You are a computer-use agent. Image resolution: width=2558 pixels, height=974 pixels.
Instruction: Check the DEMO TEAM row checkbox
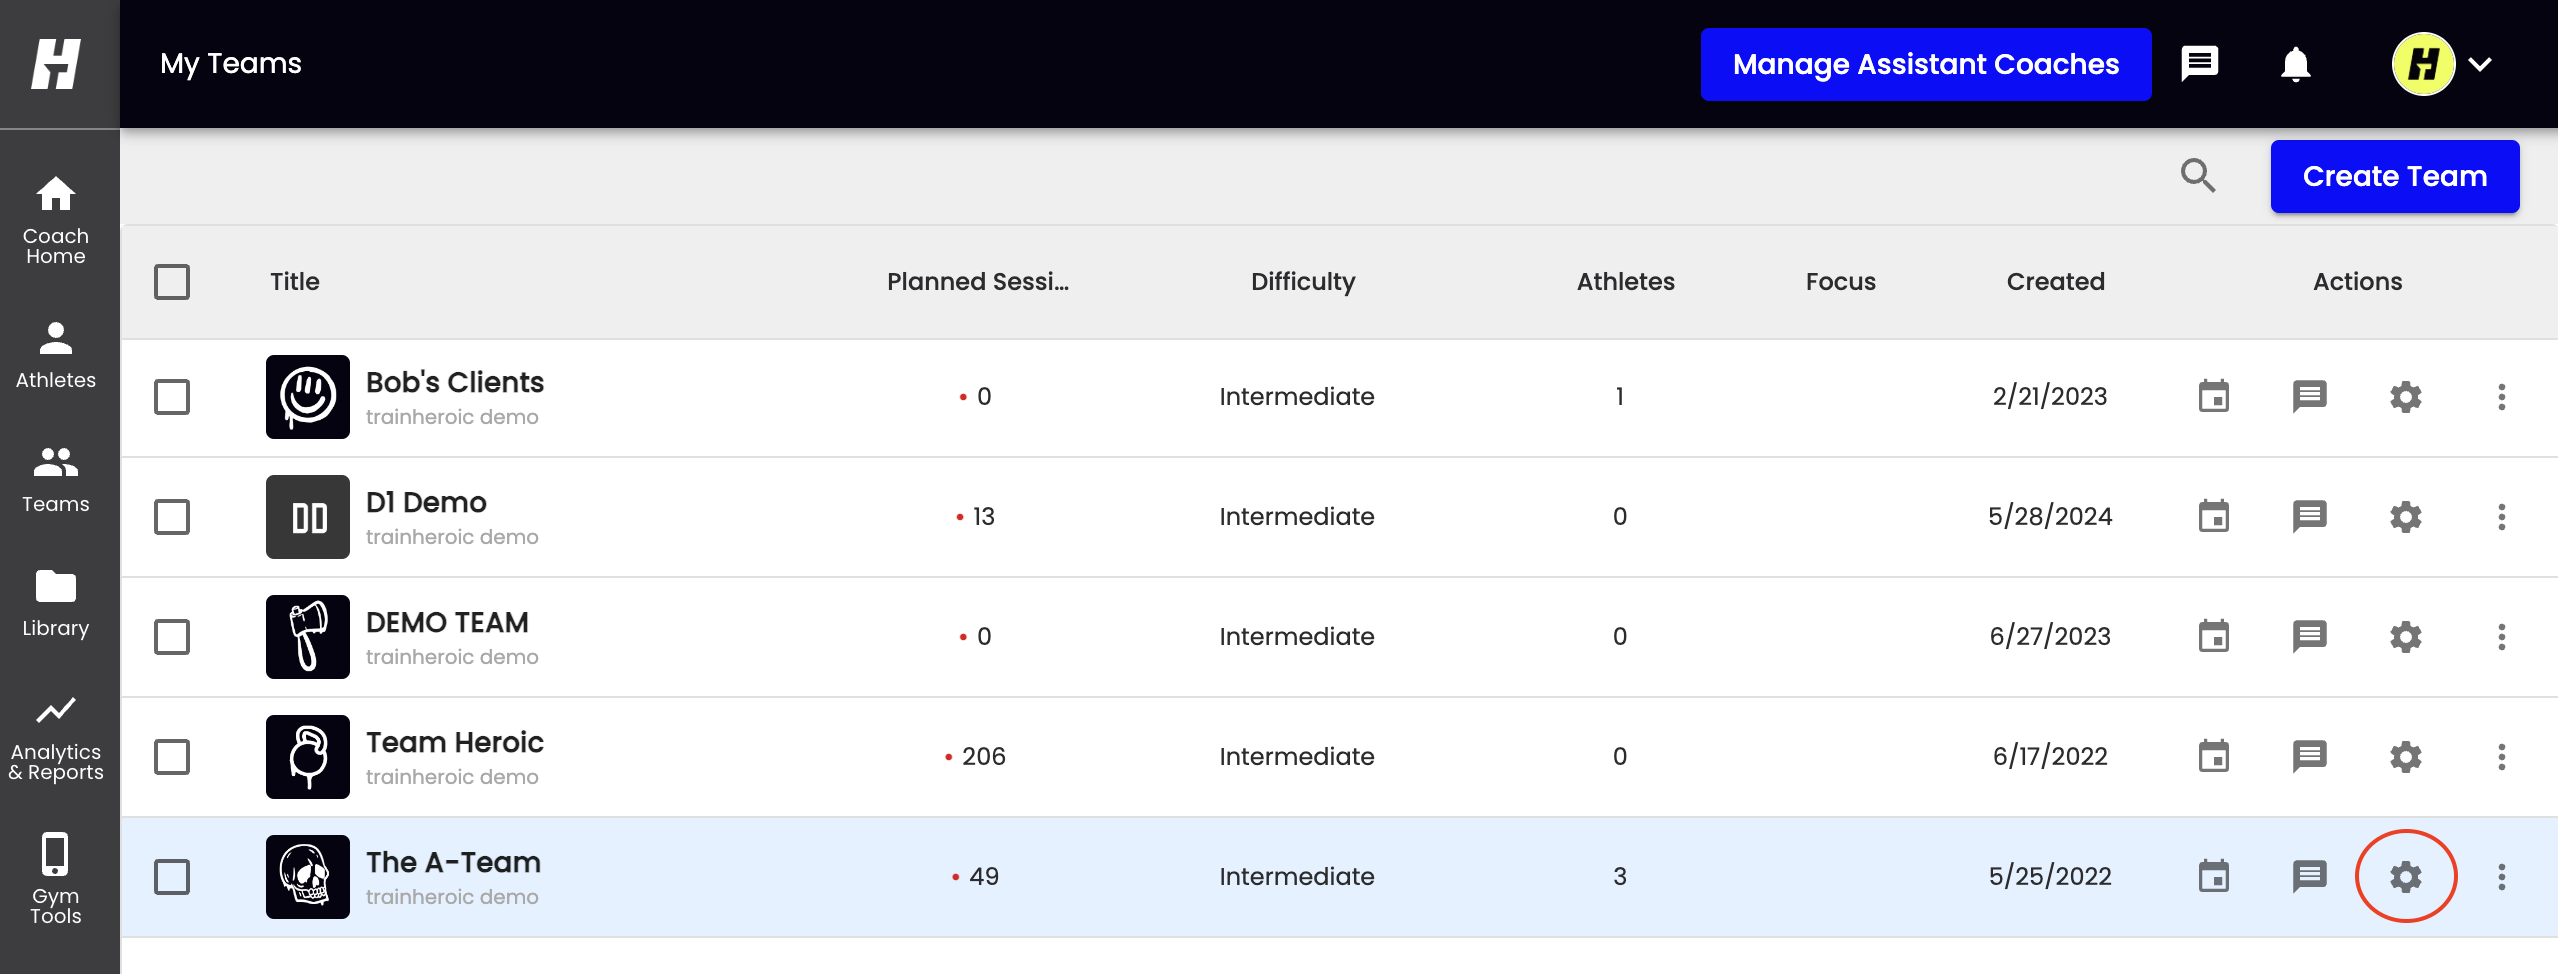tap(171, 637)
